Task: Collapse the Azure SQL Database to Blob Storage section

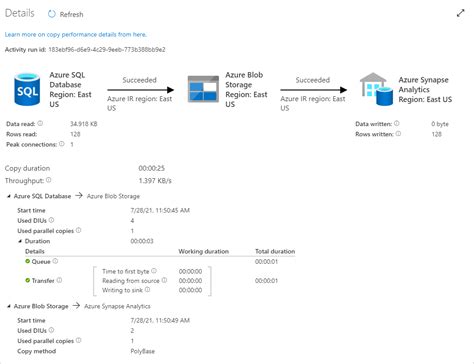Action: click(9, 196)
